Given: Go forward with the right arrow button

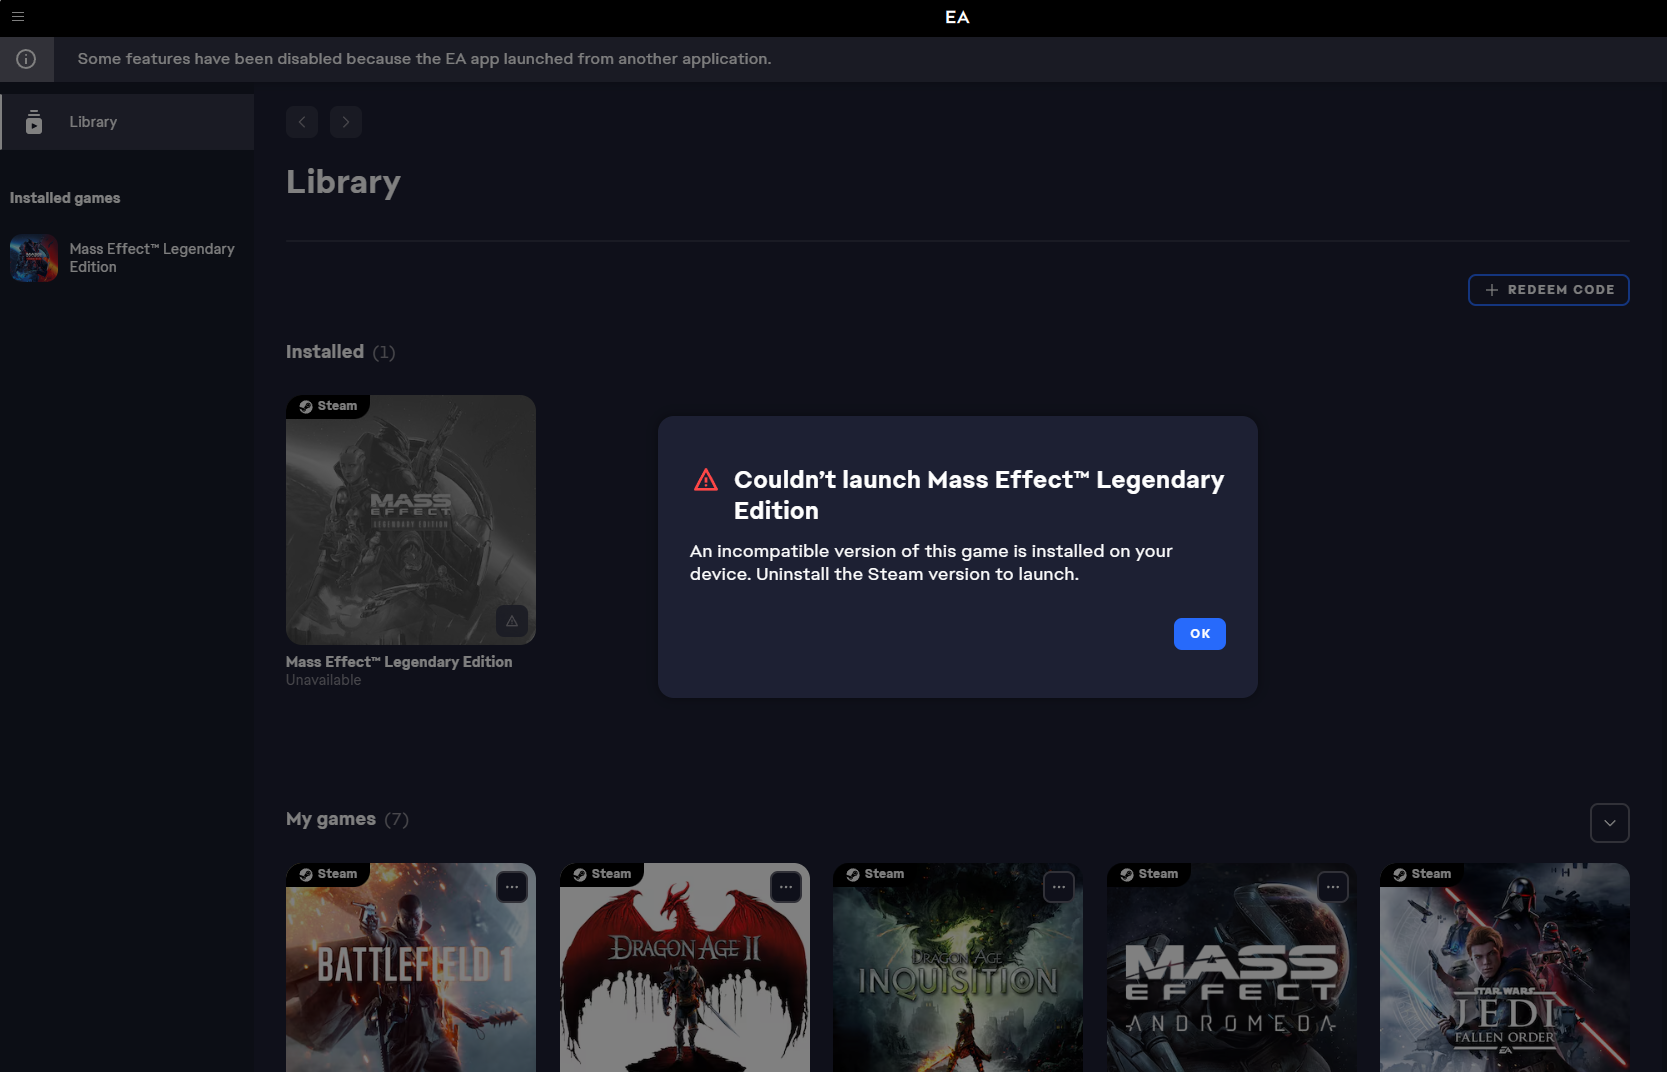Looking at the screenshot, I should tap(346, 122).
